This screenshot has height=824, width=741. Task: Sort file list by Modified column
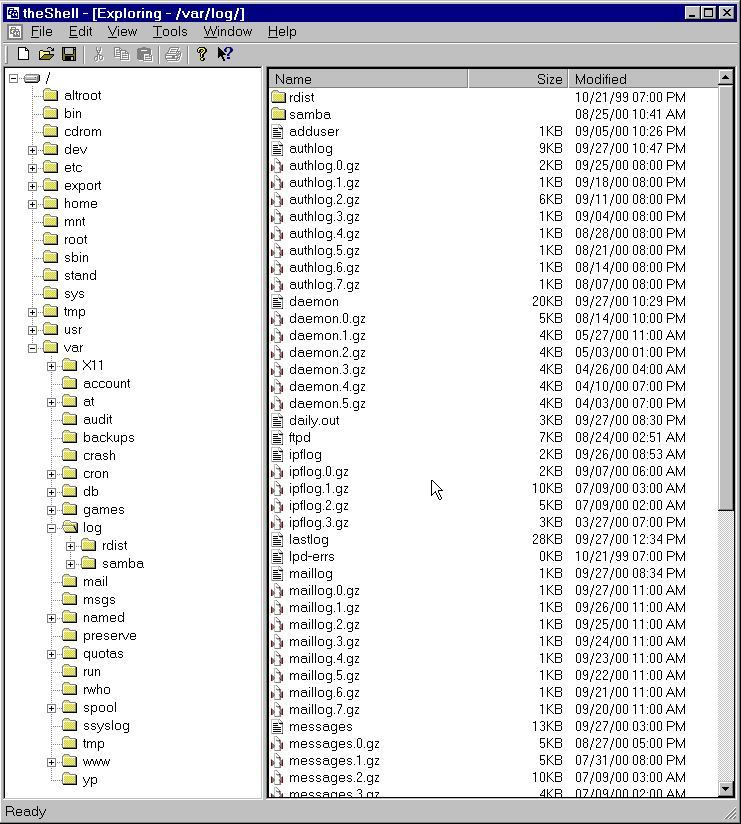click(x=642, y=79)
